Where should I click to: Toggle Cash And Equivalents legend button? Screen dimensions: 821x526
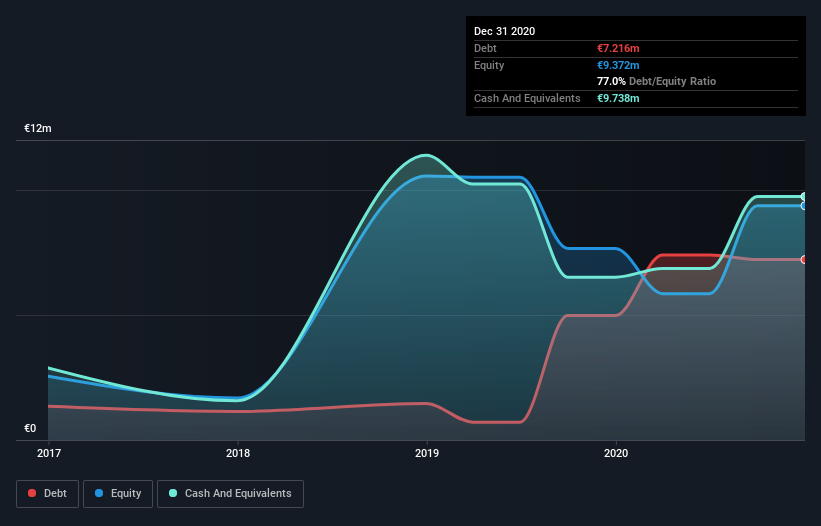pos(230,494)
